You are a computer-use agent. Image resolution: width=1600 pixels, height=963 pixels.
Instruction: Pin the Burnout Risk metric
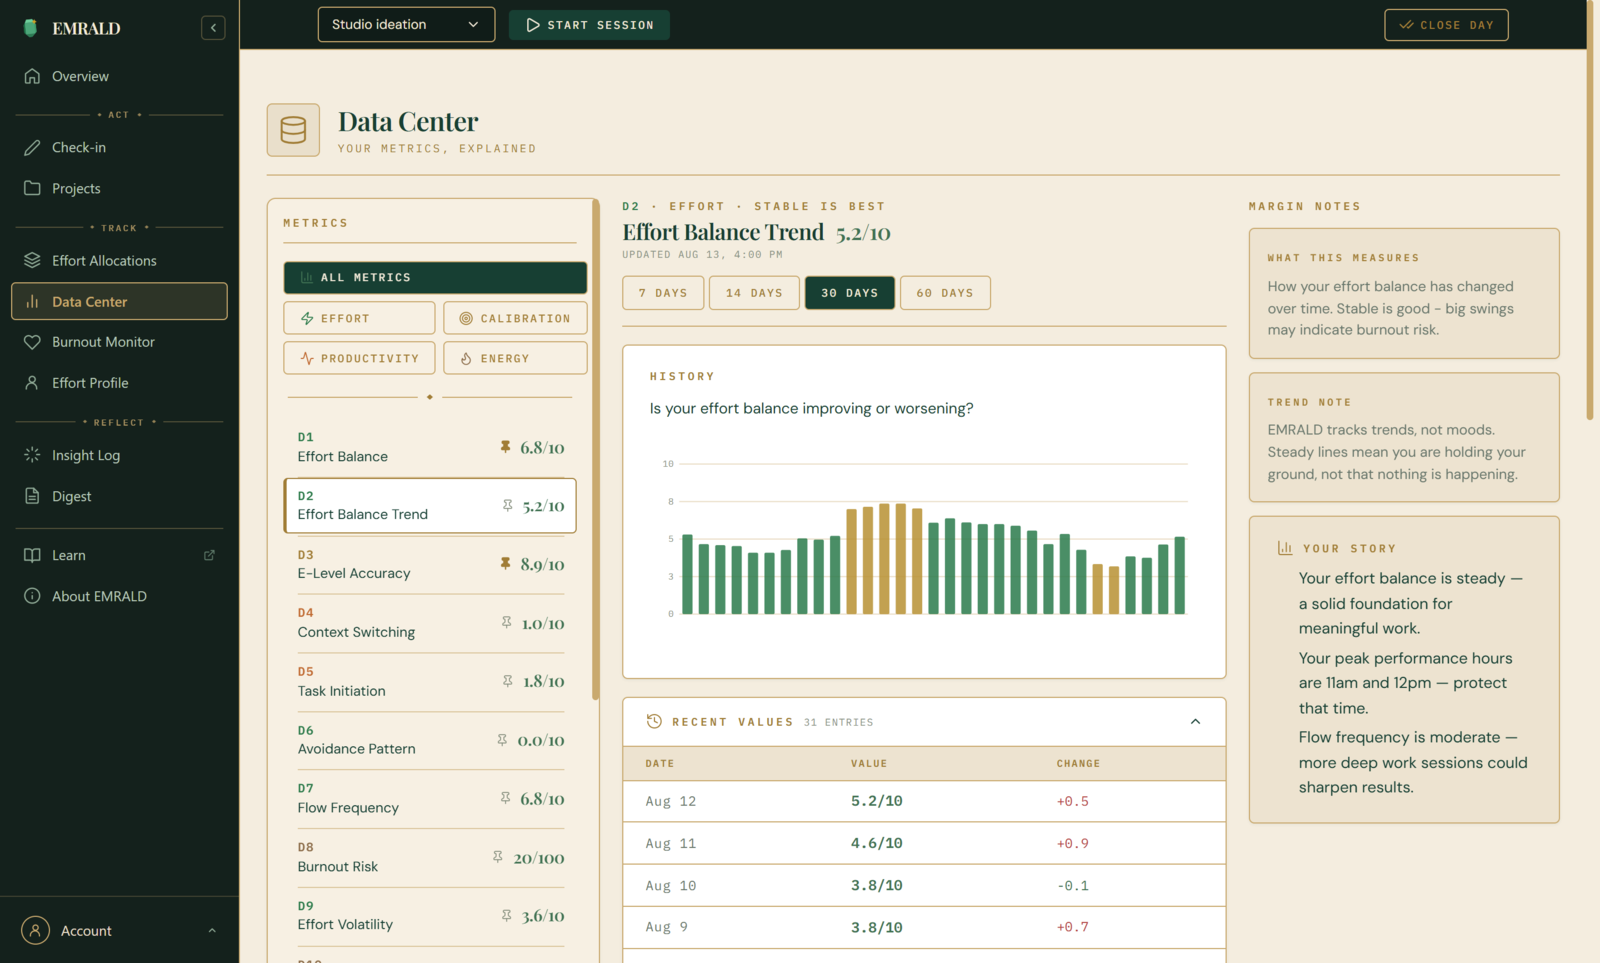click(x=497, y=857)
